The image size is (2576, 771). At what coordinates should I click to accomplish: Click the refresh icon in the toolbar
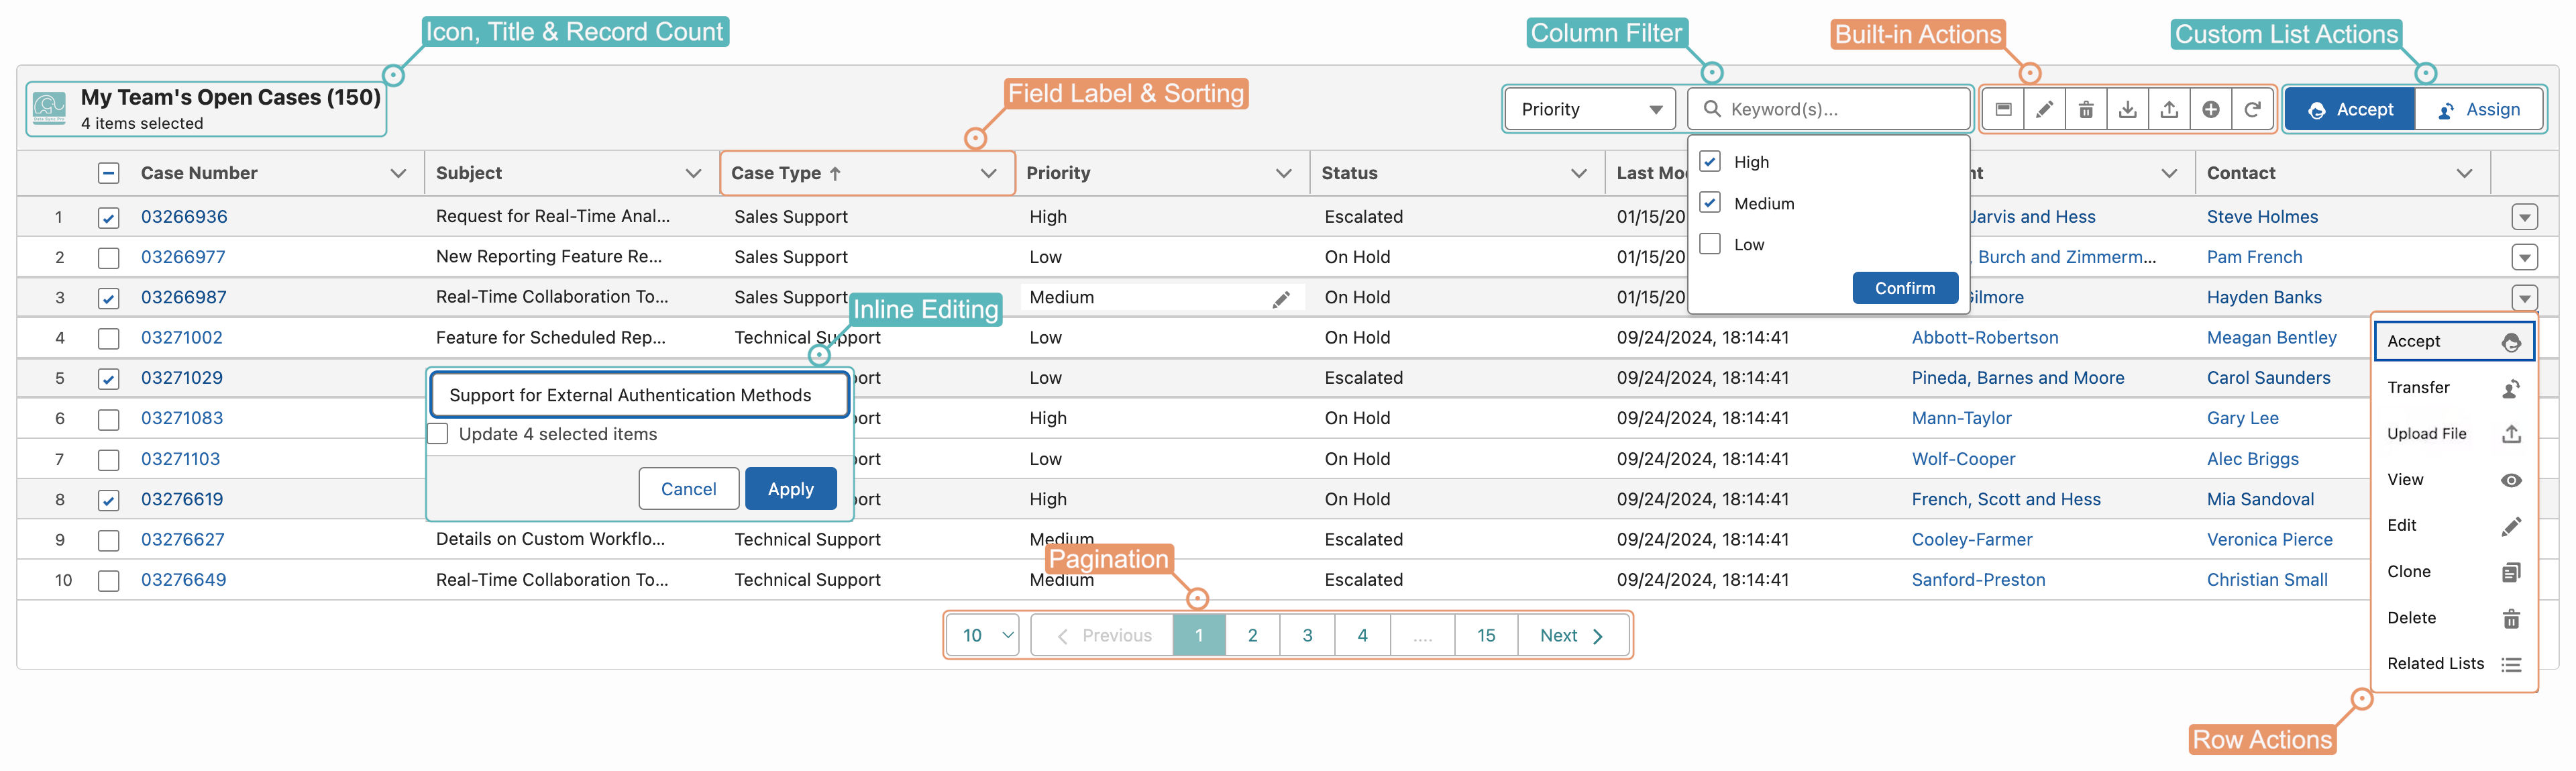click(x=2252, y=110)
